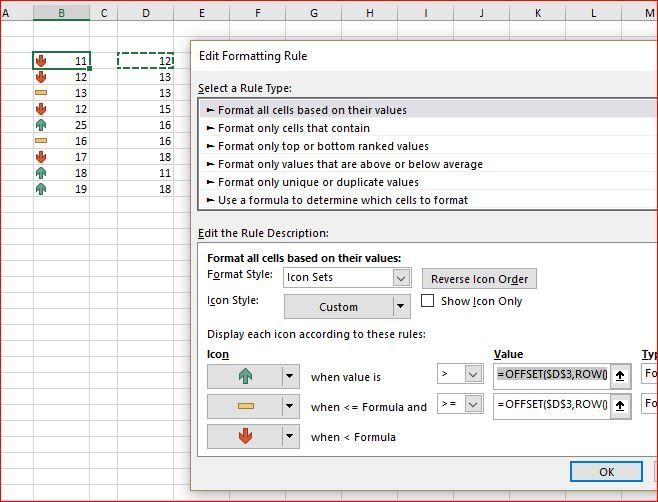This screenshot has width=658, height=502.
Task: Click cell D3 with value 12
Action: click(x=146, y=61)
